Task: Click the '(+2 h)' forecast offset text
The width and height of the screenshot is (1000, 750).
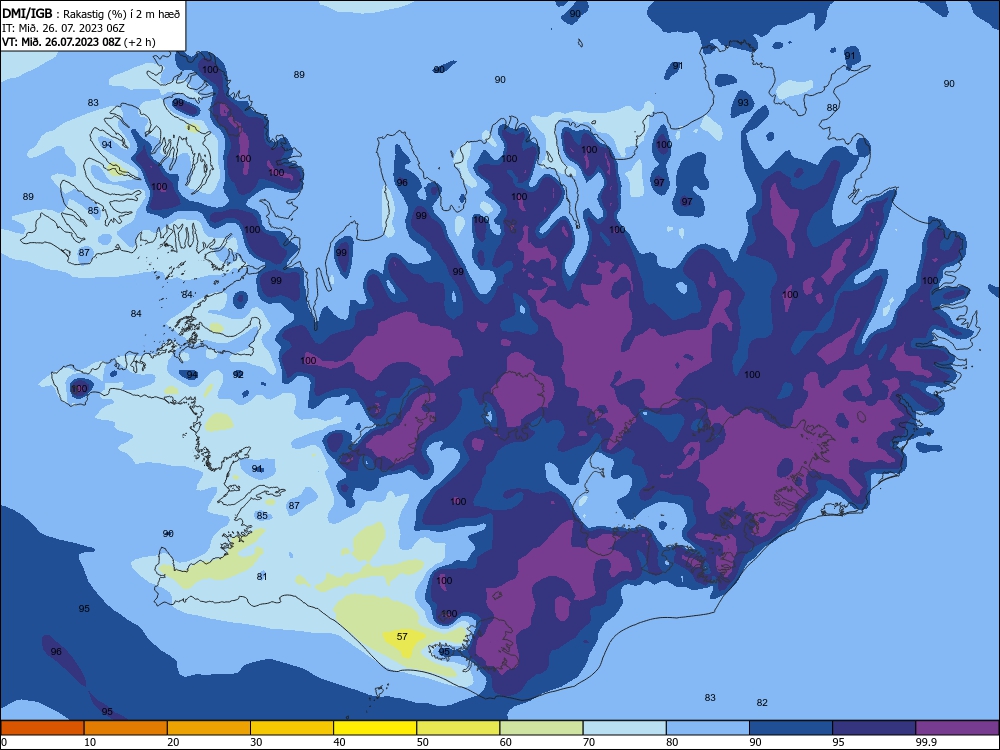Action: click(139, 42)
